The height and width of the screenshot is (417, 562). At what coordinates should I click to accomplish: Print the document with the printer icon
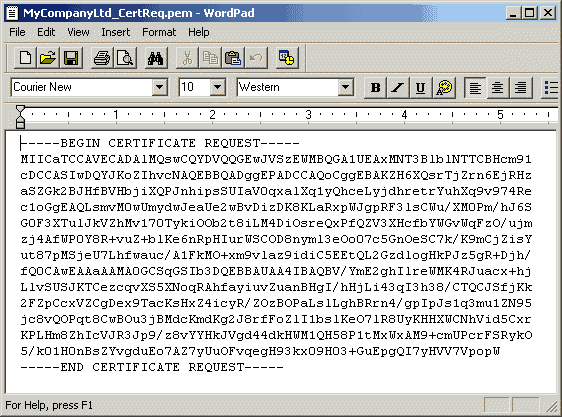click(102, 58)
